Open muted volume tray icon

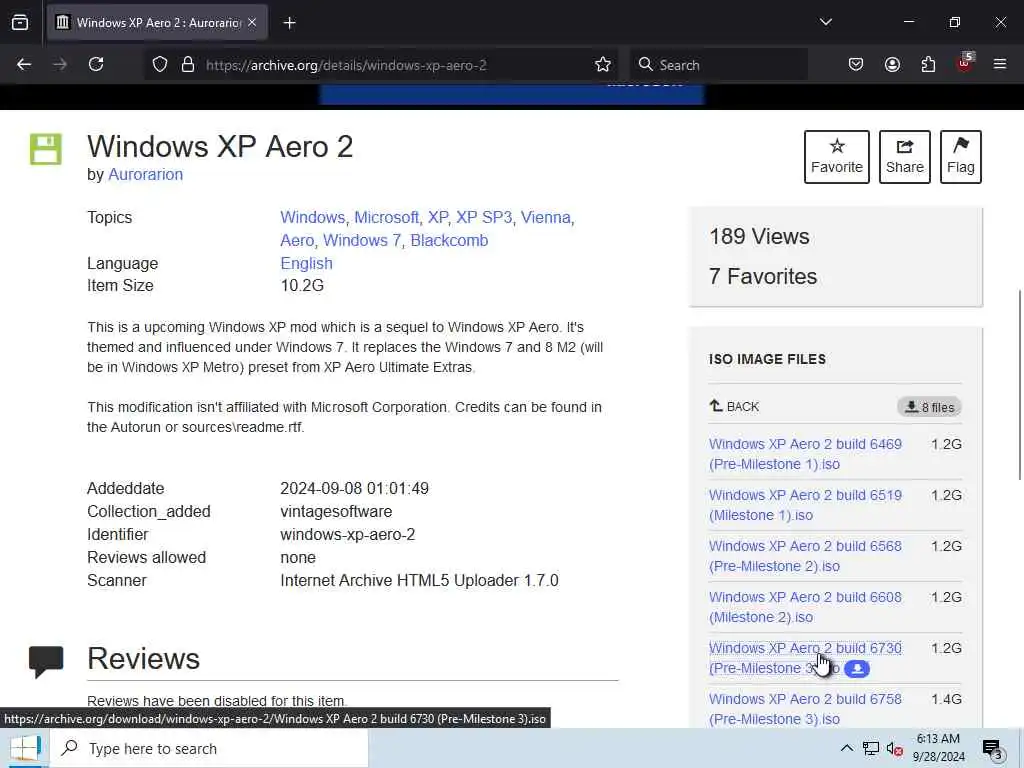click(894, 748)
